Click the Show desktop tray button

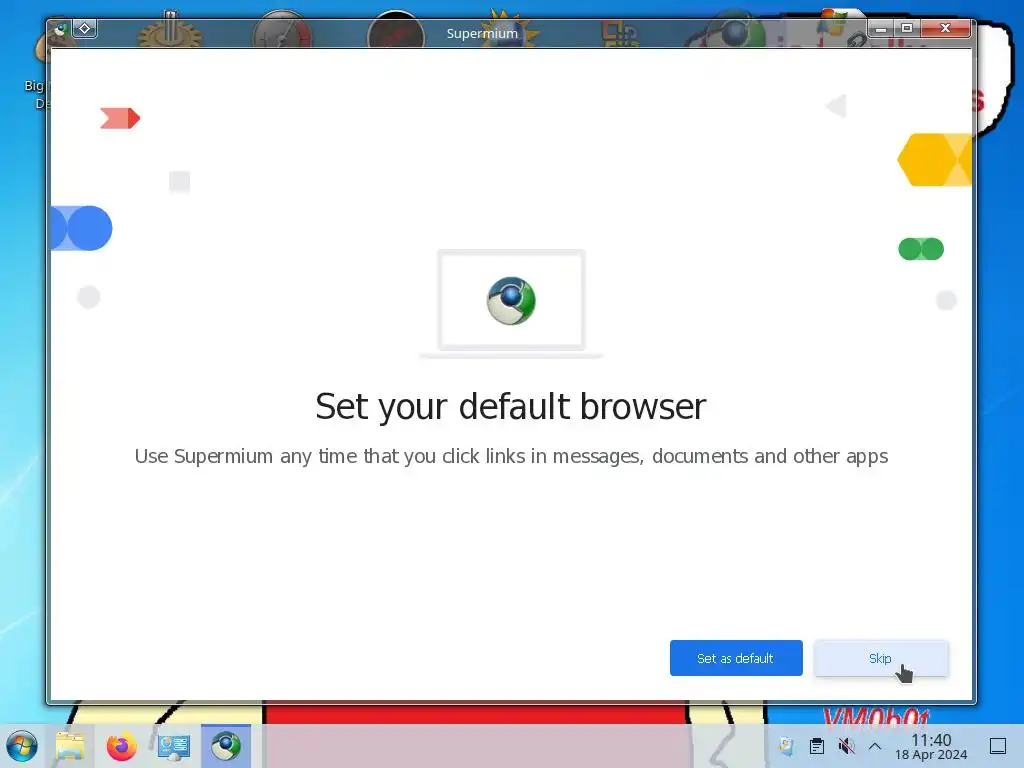[998, 746]
